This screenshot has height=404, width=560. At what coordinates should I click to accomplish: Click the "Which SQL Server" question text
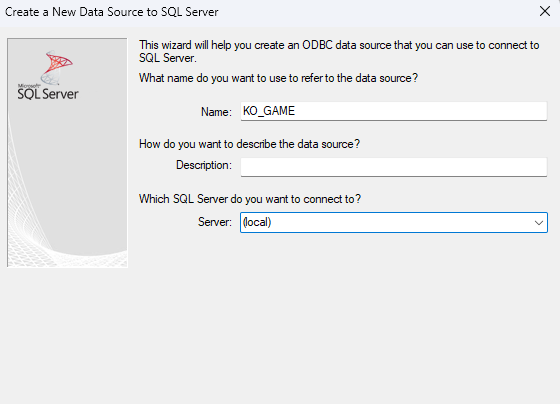click(250, 199)
